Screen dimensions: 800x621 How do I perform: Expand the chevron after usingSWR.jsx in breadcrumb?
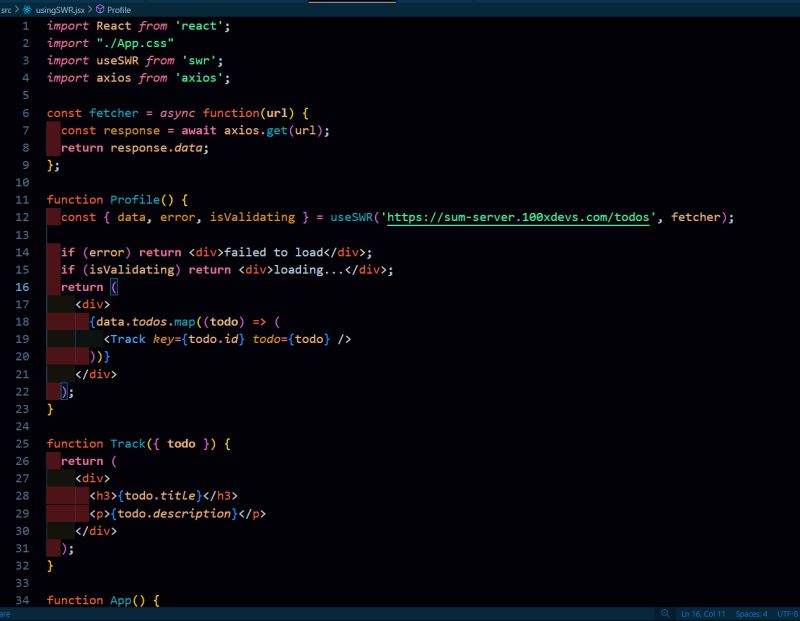tap(90, 8)
